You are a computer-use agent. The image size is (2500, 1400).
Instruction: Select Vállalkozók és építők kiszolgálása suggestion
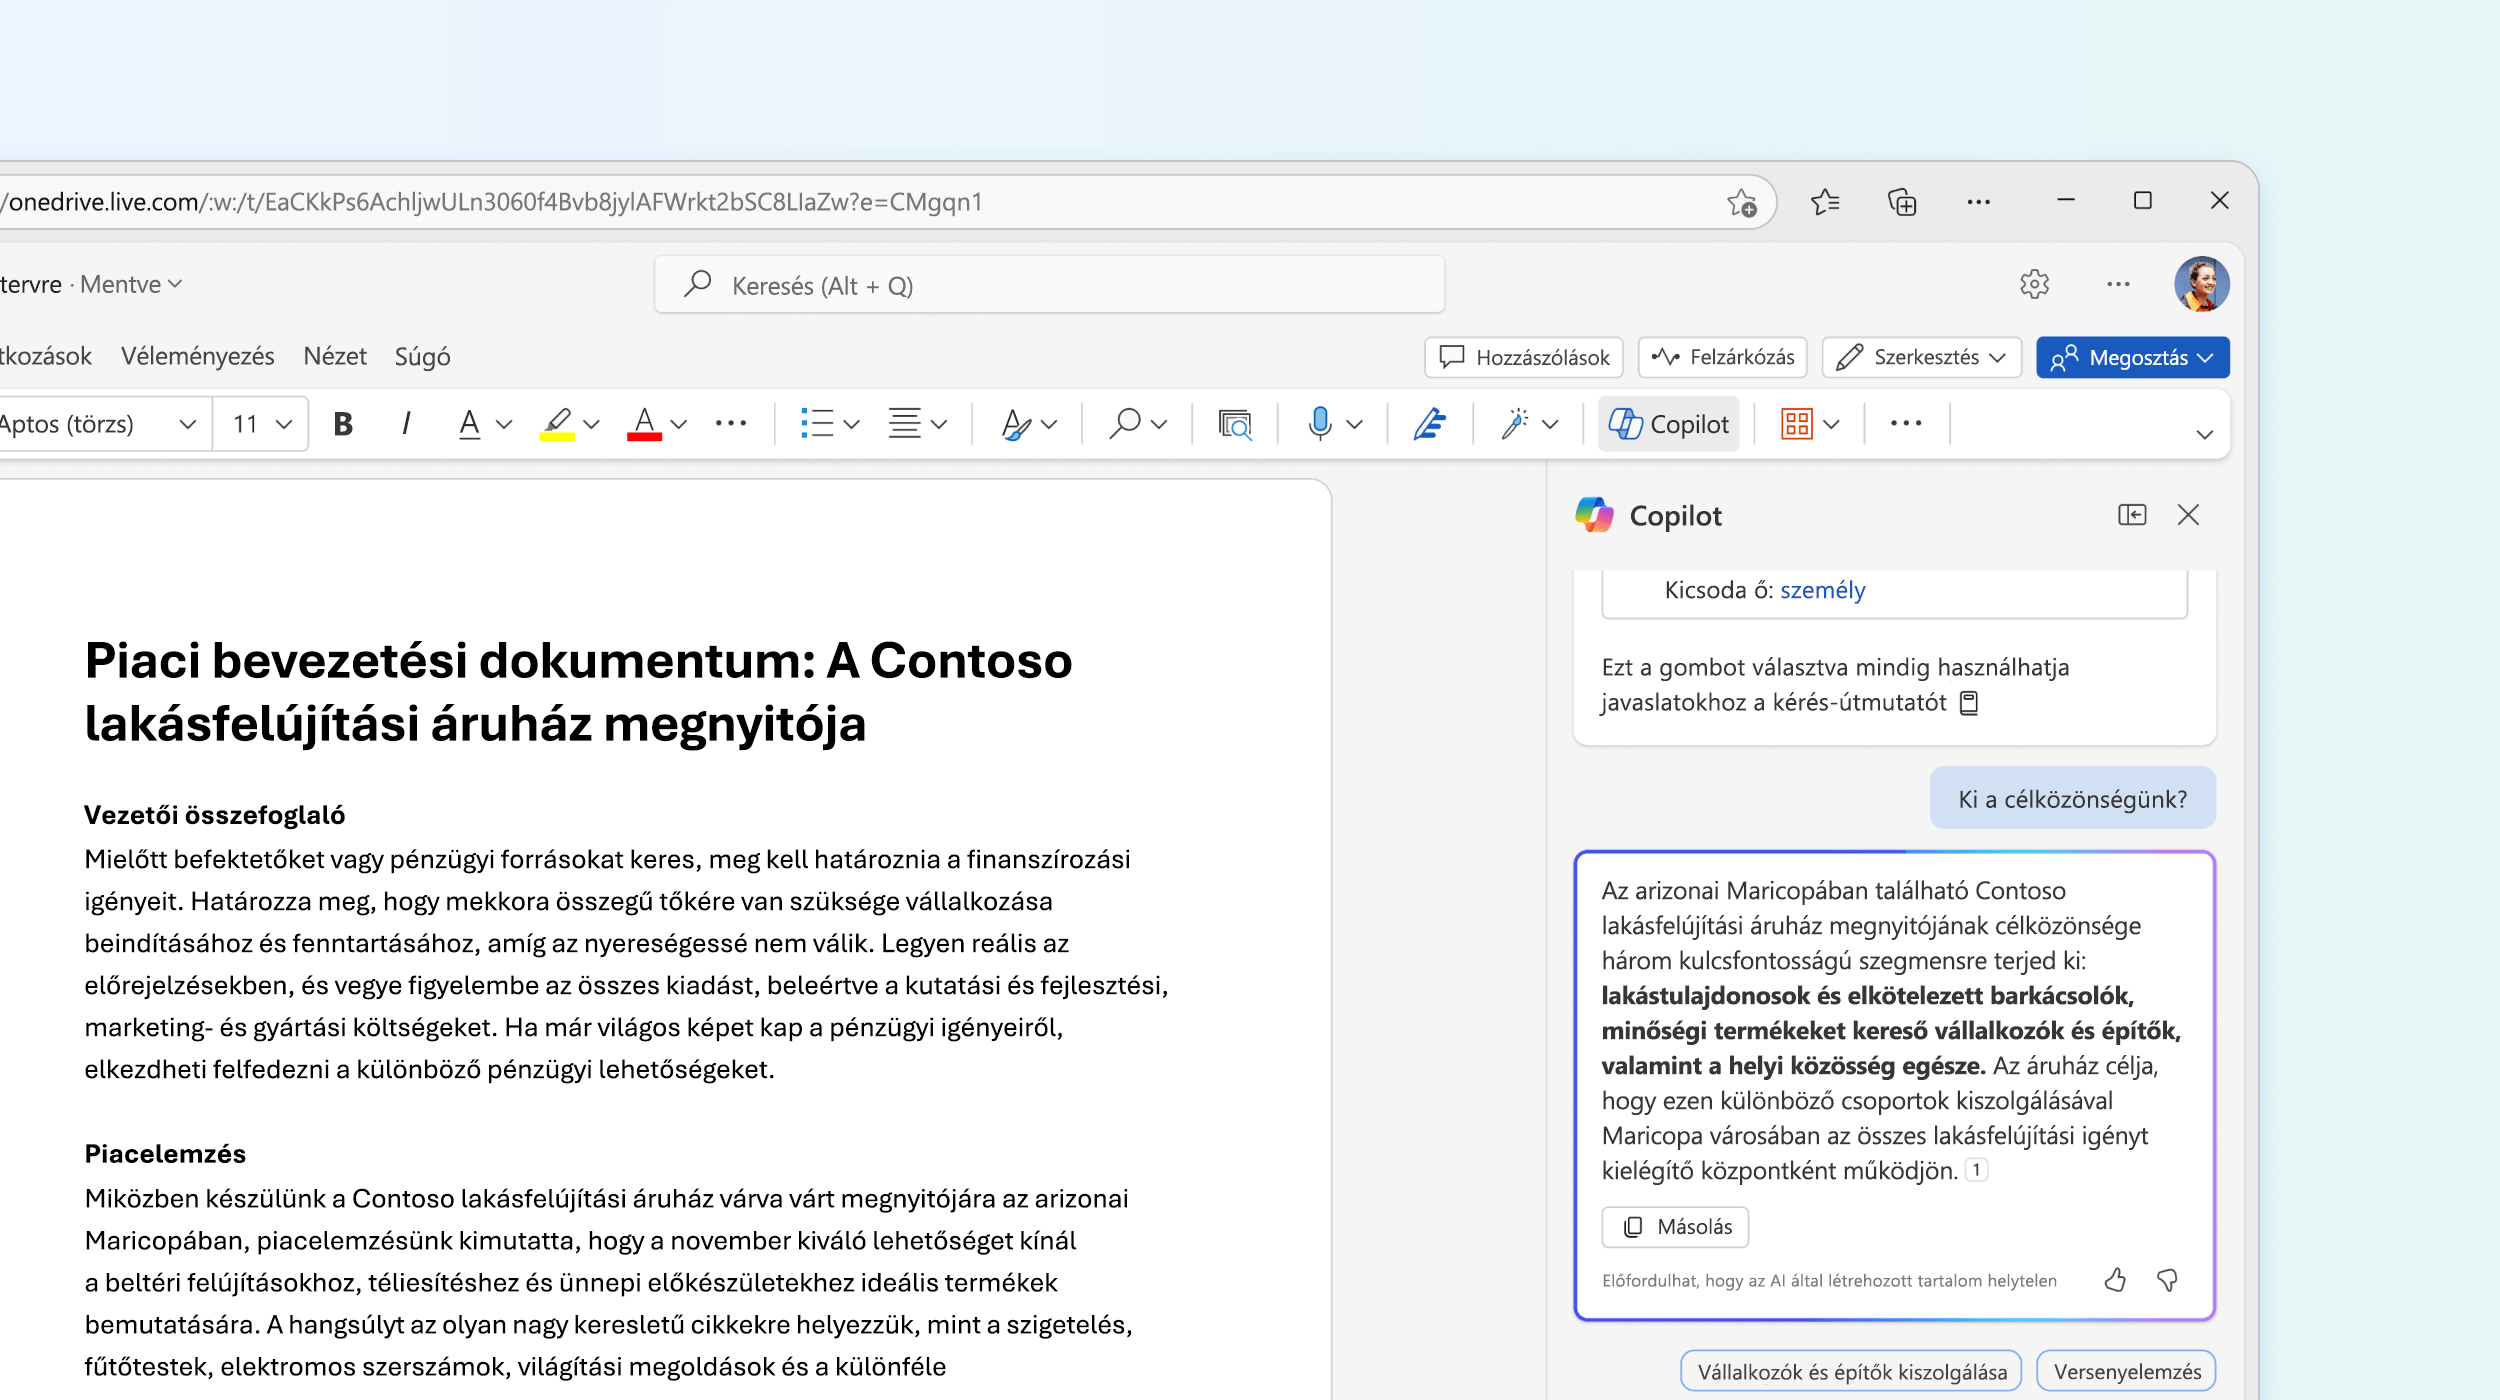1851,1372
